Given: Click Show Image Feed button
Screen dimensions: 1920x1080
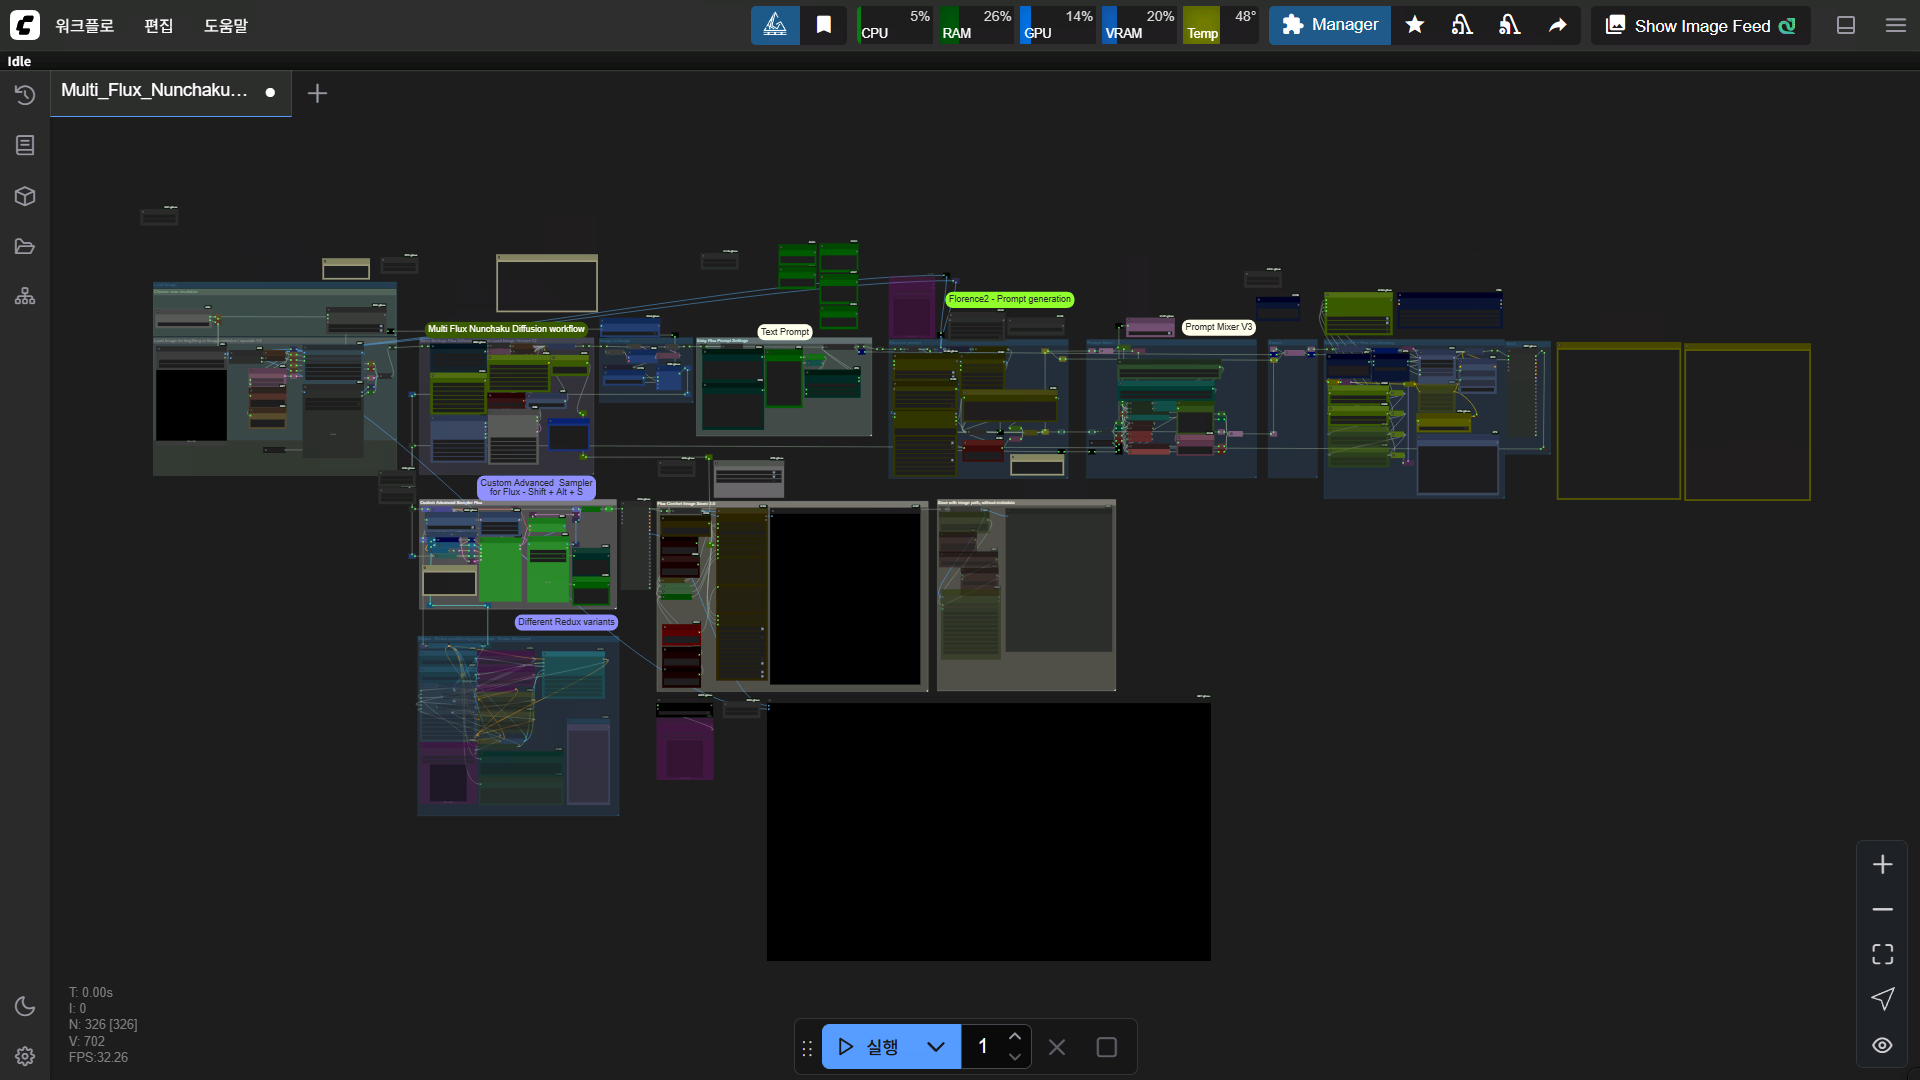Looking at the screenshot, I should point(1700,25).
